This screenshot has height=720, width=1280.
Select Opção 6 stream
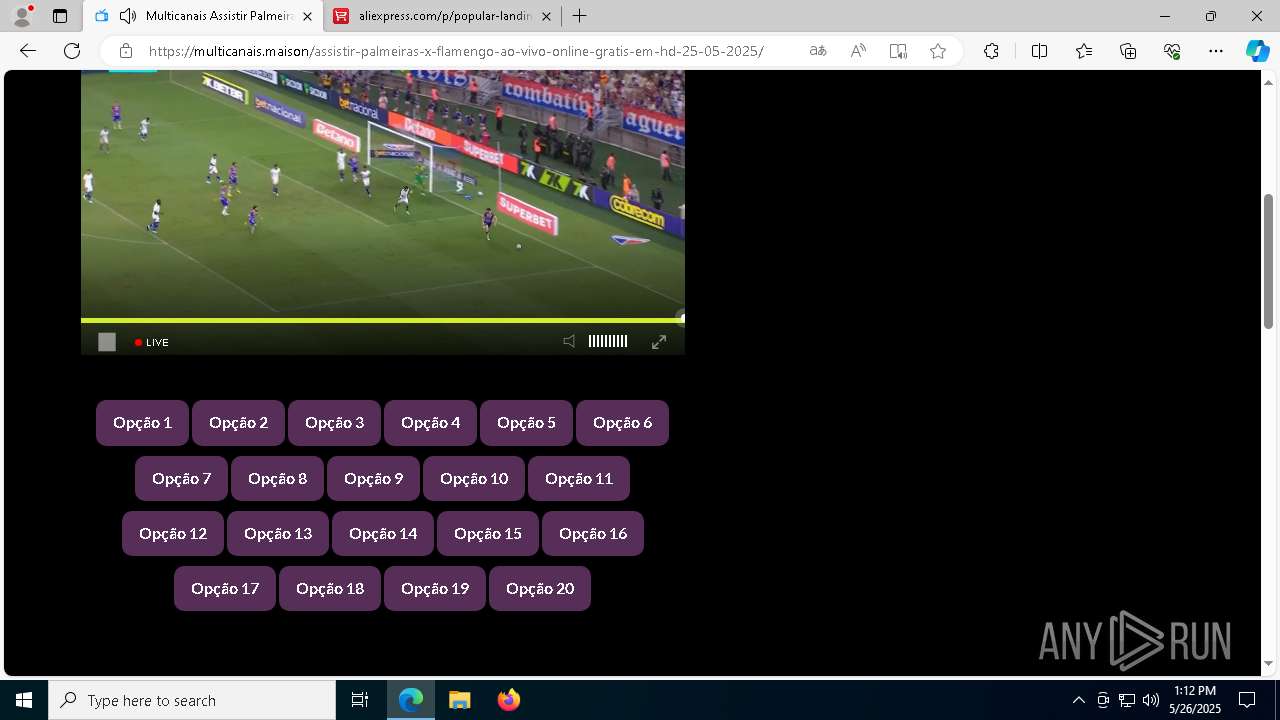[622, 422]
